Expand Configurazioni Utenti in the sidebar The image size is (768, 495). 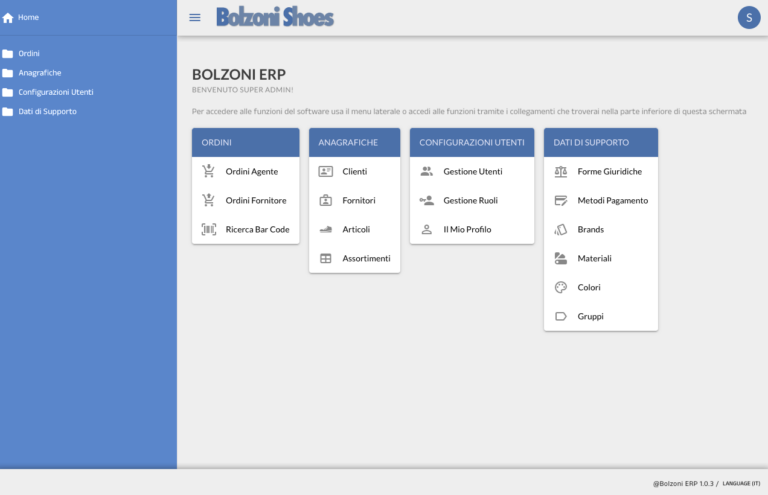(56, 92)
